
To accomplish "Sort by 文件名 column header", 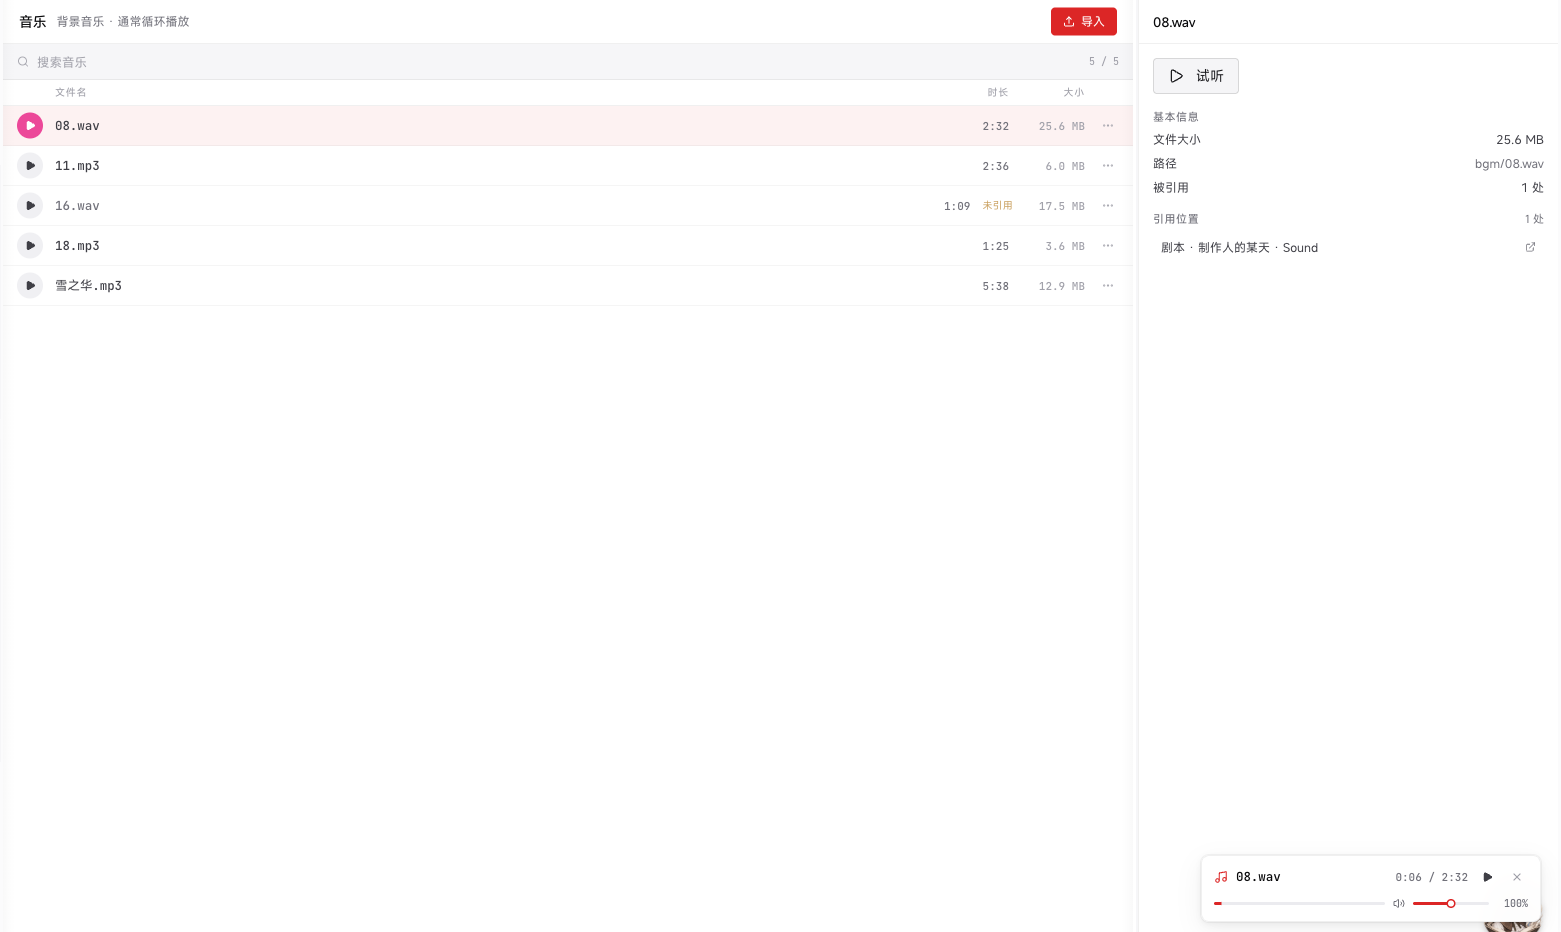I will pyautogui.click(x=71, y=92).
